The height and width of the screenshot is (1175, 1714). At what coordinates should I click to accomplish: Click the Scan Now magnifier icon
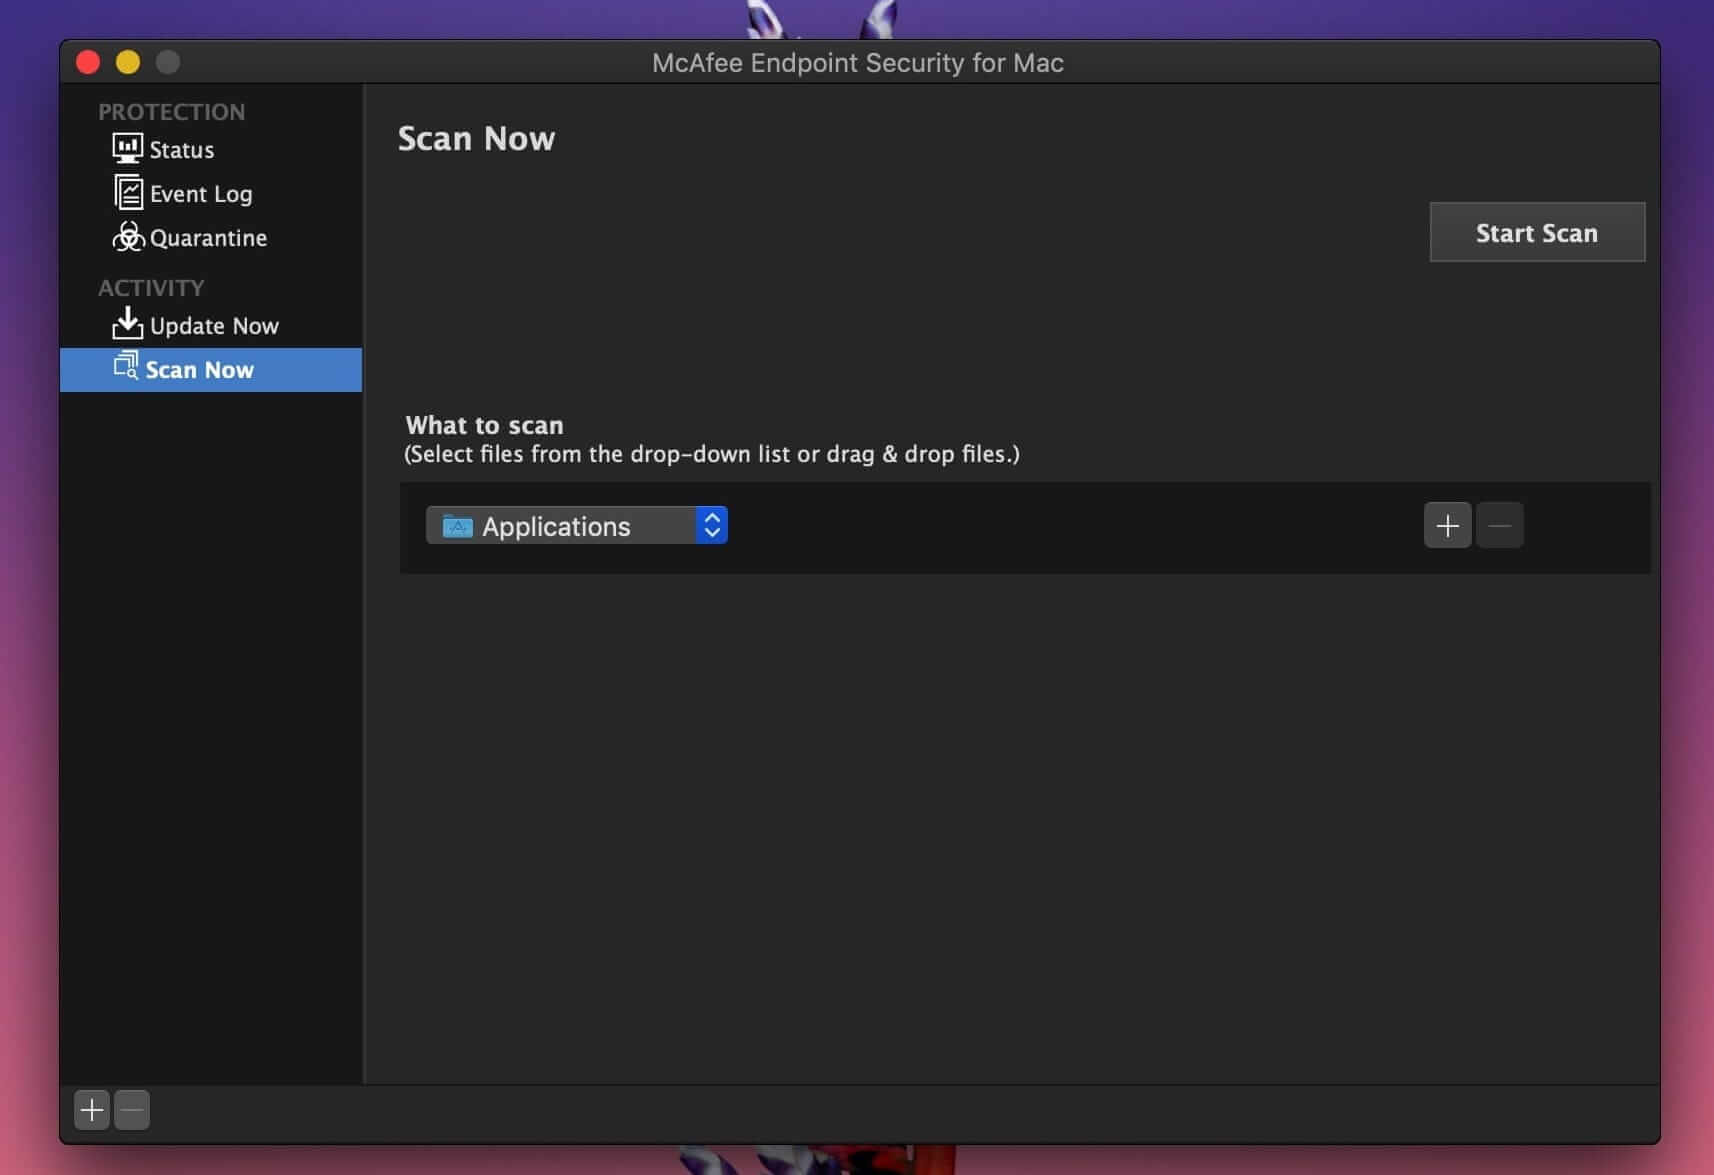(125, 367)
